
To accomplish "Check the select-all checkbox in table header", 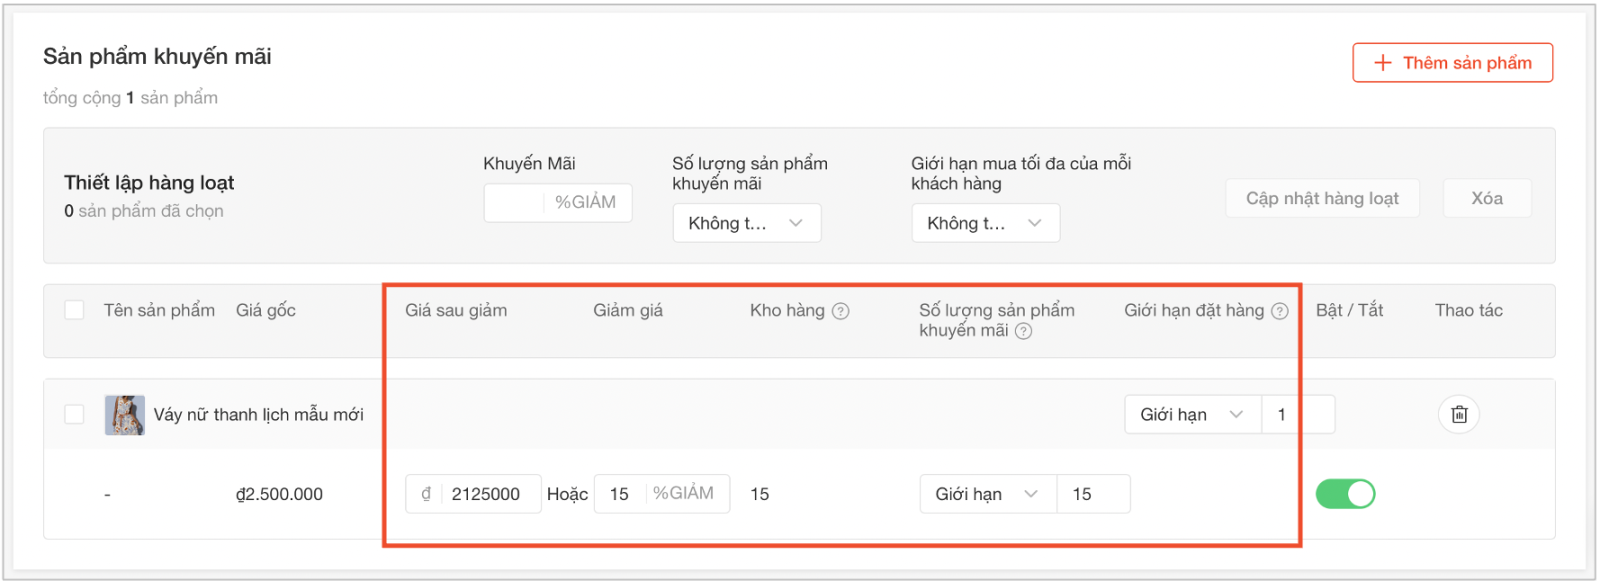I will [74, 310].
